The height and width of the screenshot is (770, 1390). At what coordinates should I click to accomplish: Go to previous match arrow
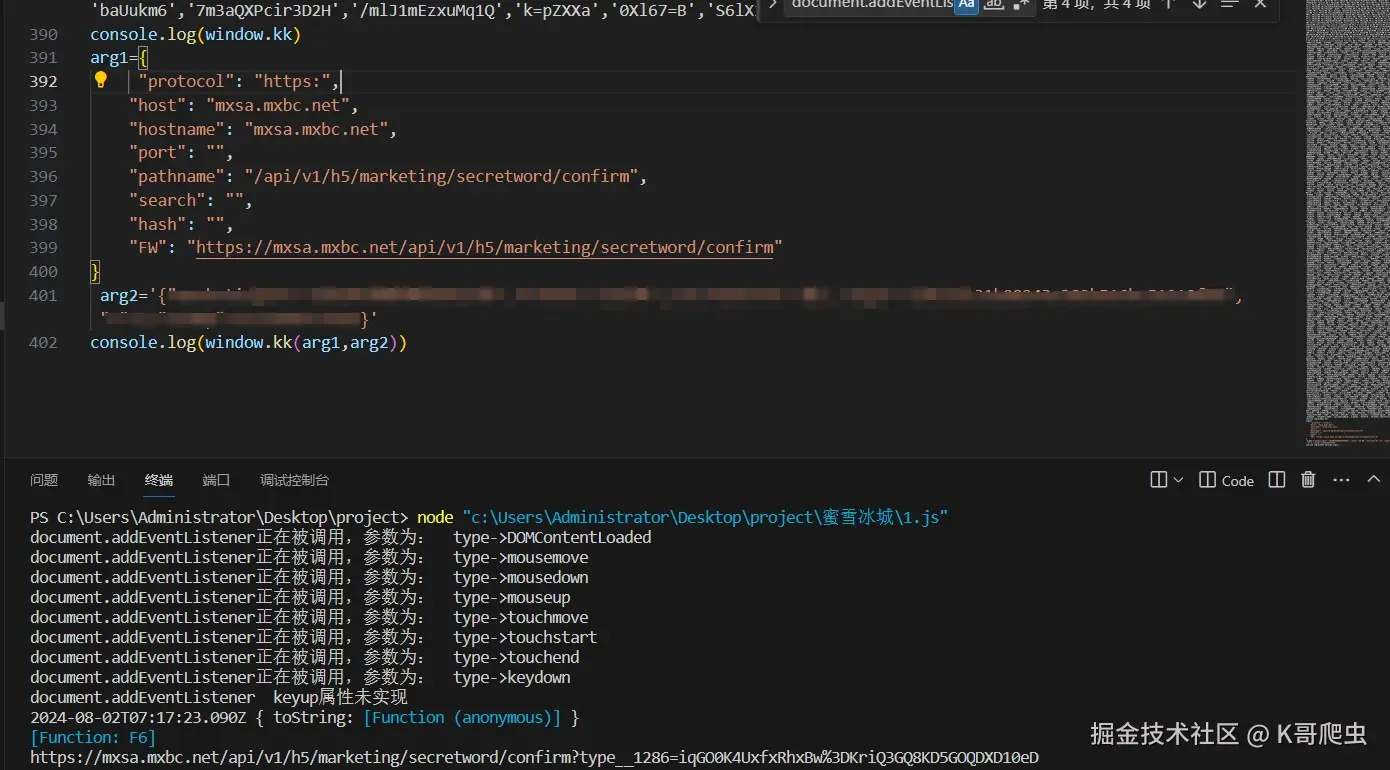(1168, 5)
